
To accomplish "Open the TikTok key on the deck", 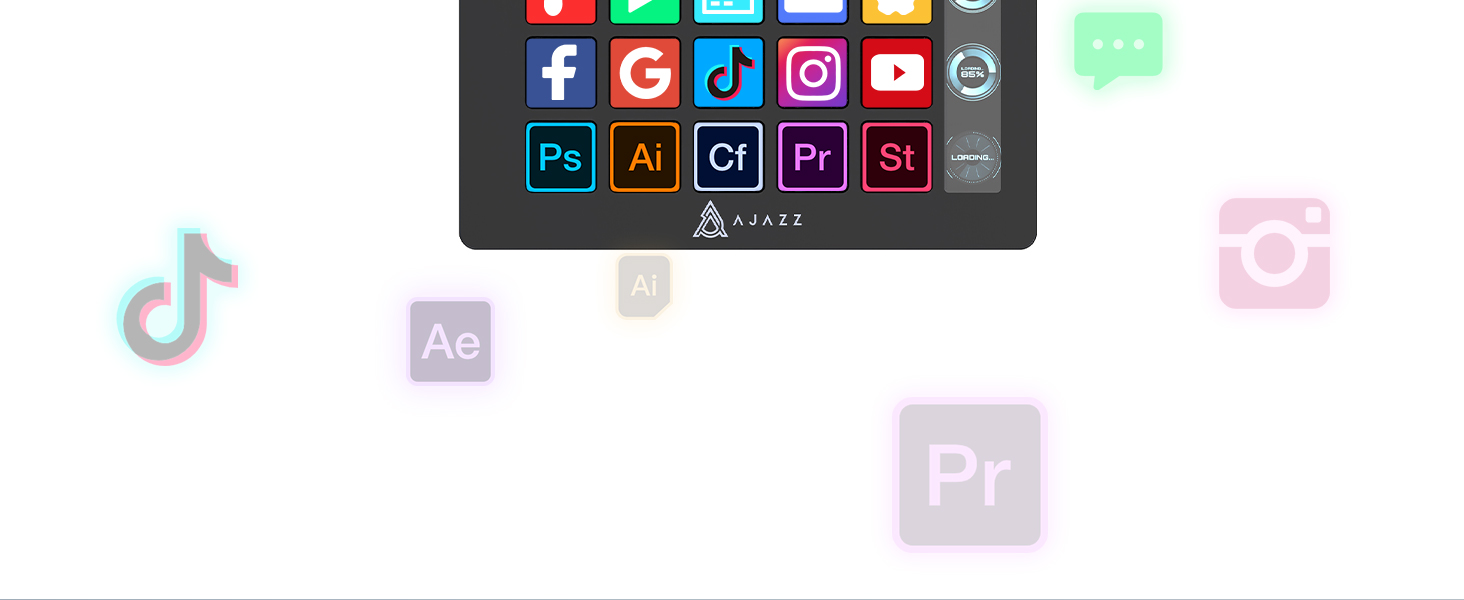I will point(729,73).
